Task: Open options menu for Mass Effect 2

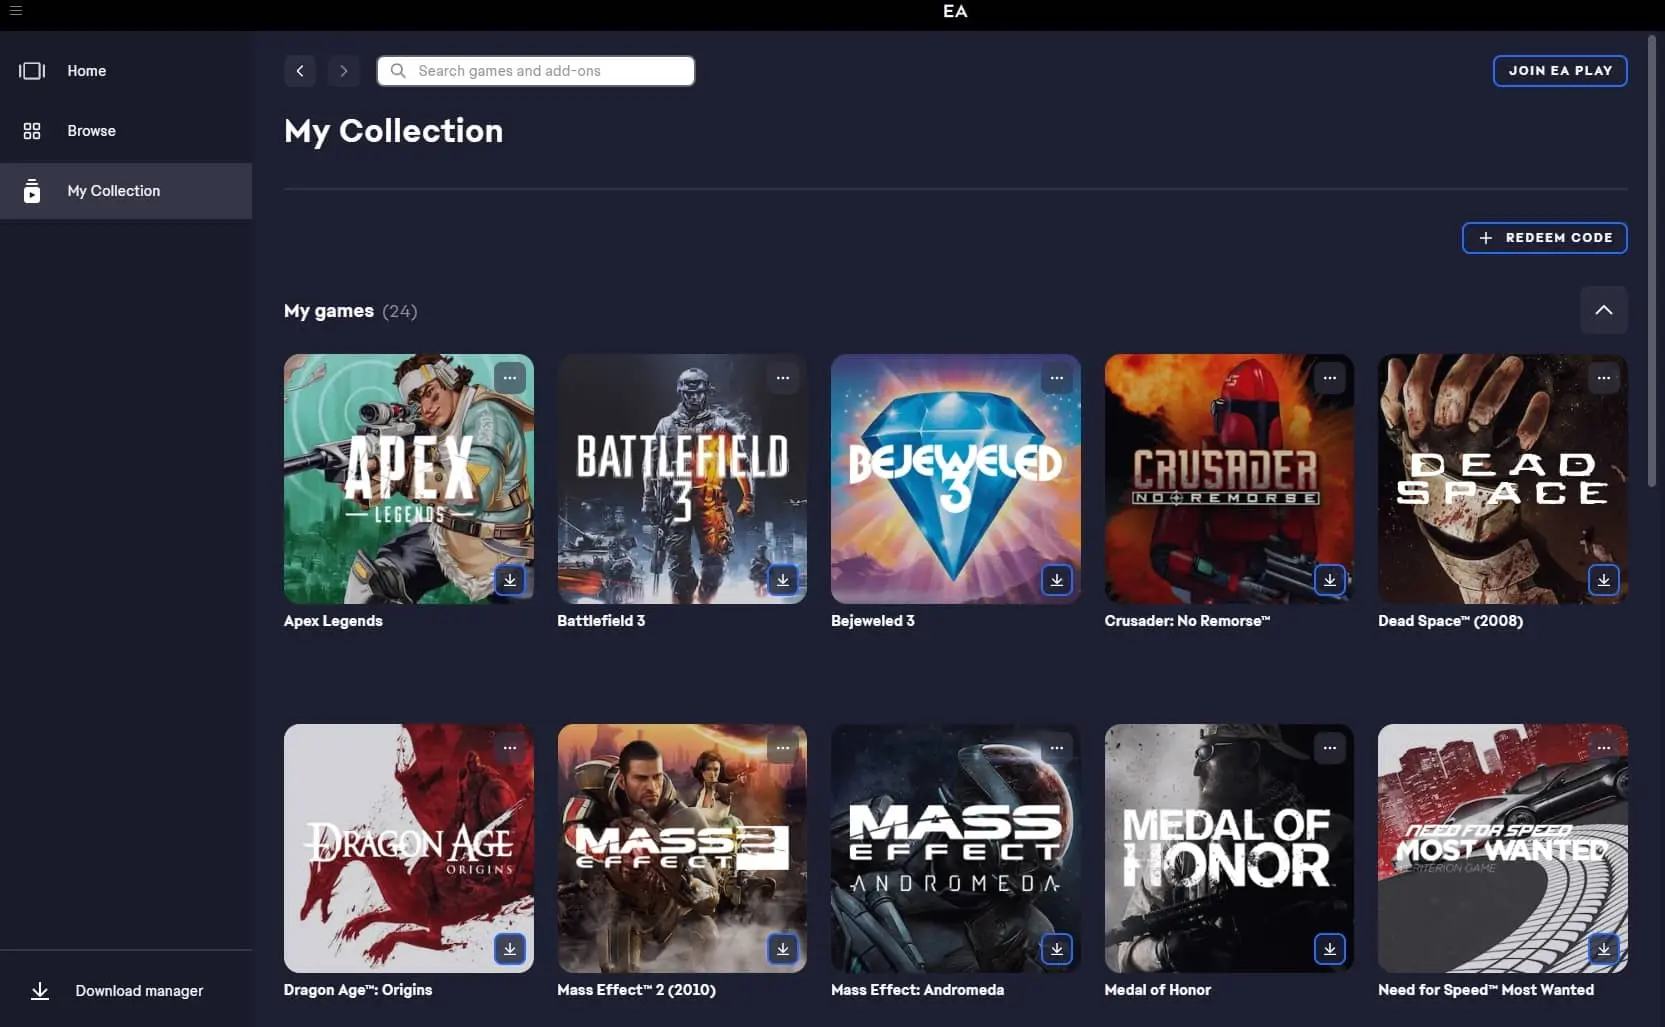Action: point(783,748)
